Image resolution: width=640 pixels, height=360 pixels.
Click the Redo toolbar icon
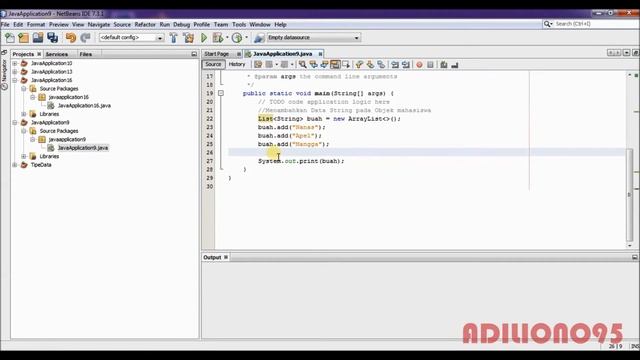click(85, 38)
